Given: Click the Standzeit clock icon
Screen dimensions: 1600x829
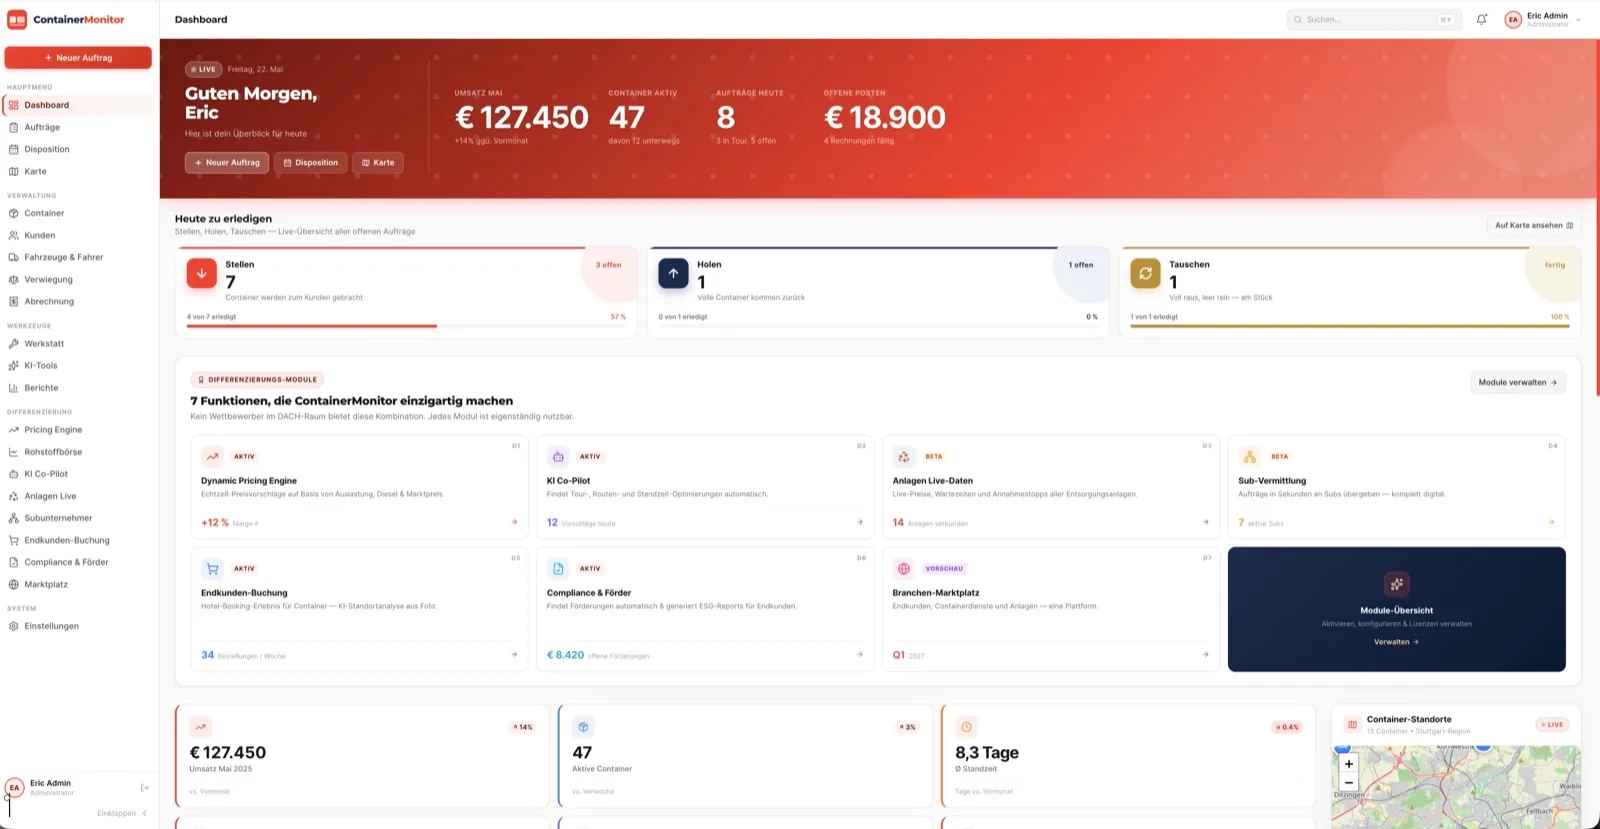Looking at the screenshot, I should 966,727.
